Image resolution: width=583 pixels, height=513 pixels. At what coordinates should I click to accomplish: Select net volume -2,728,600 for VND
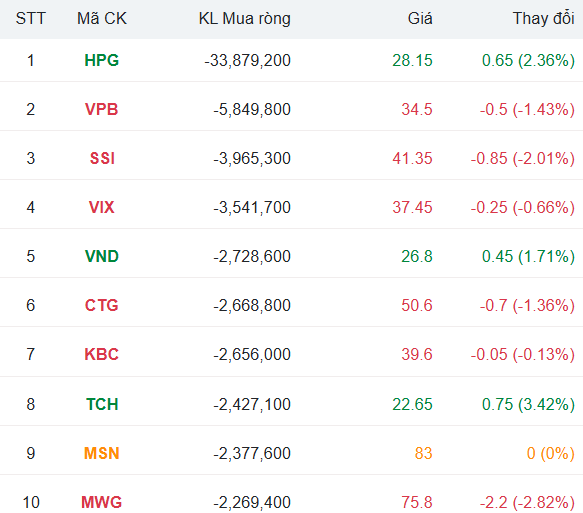pos(252,256)
